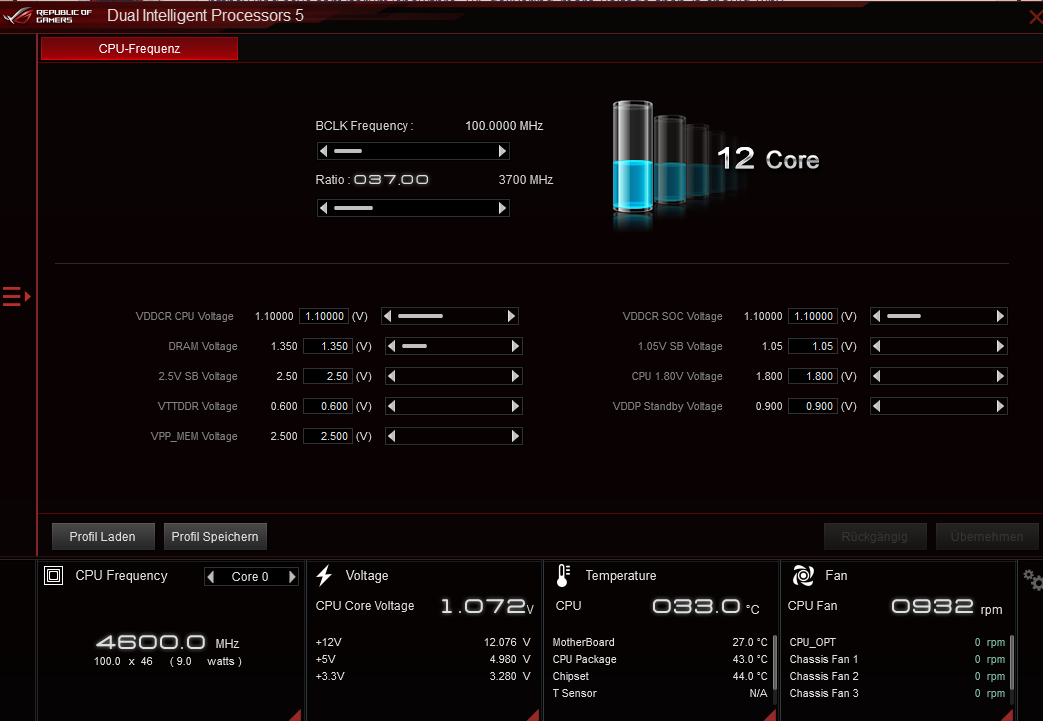
Task: Decrease VDDP Standby Voltage with left arrow
Action: (x=876, y=406)
